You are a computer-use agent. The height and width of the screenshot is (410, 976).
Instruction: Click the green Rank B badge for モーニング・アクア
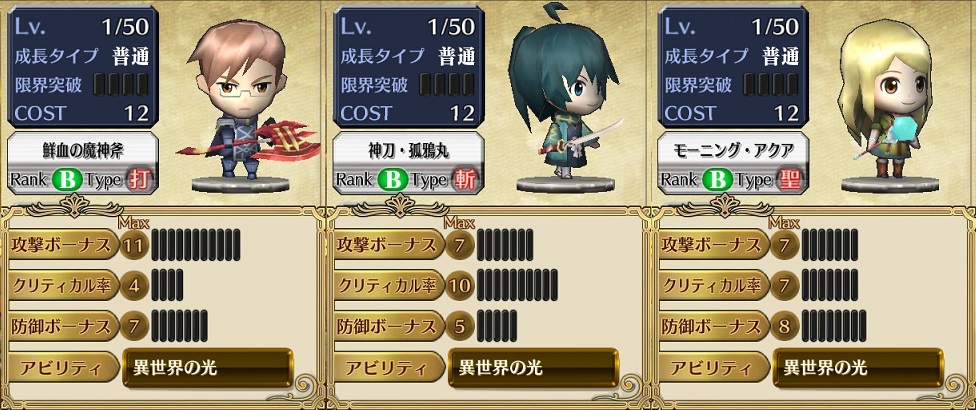(x=716, y=180)
